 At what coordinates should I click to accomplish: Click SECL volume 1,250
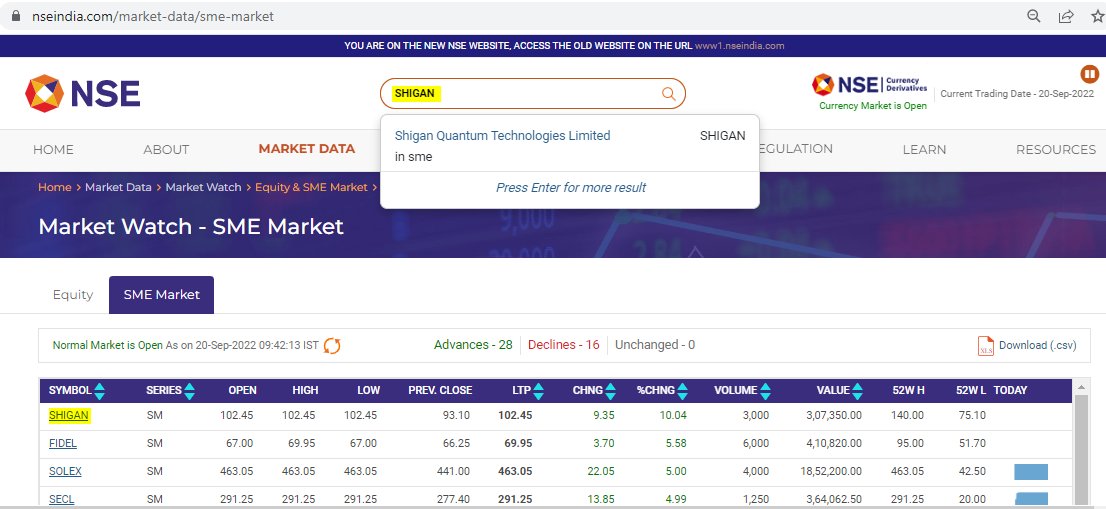tap(755, 499)
